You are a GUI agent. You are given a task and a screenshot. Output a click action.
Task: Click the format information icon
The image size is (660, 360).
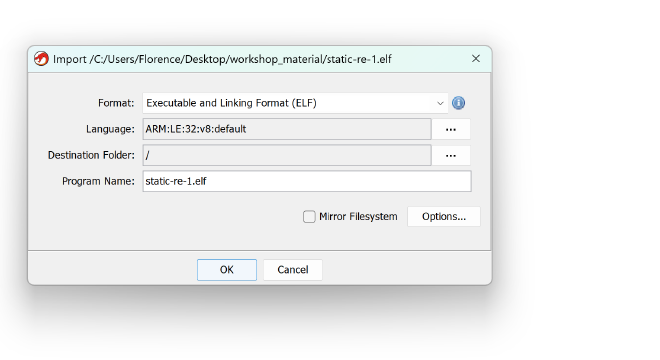[x=458, y=103]
